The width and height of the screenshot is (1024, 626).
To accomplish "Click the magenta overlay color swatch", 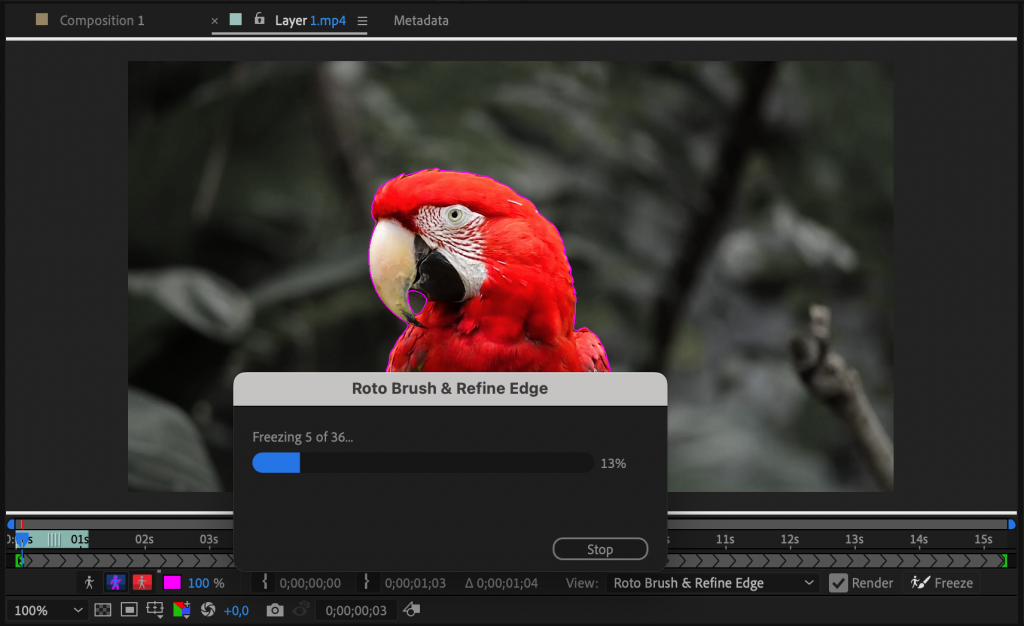I will point(172,582).
